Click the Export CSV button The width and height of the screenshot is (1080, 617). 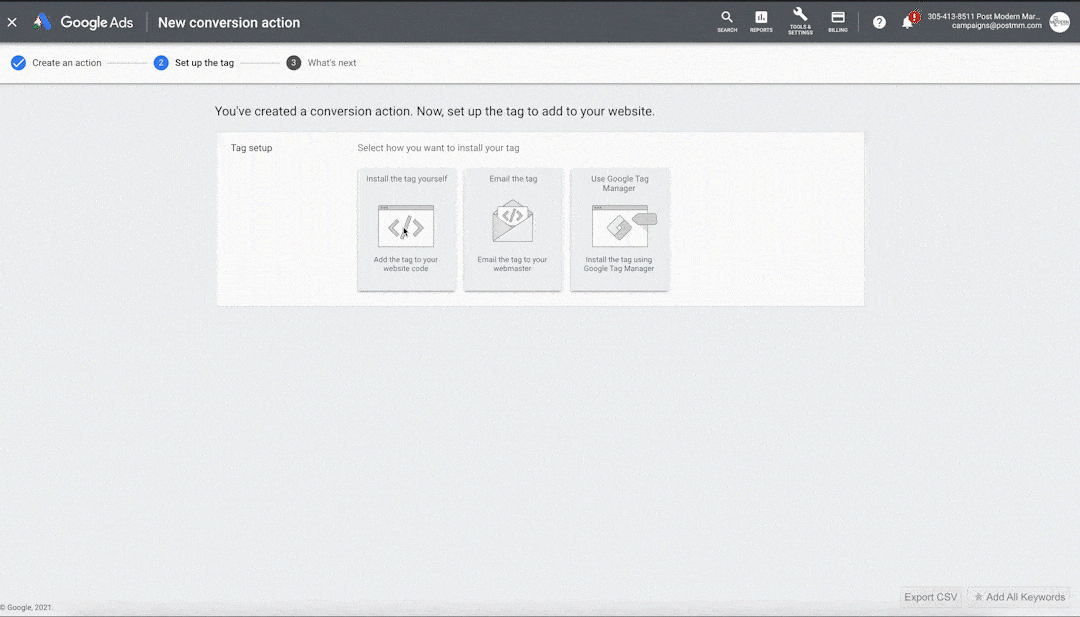(930, 597)
